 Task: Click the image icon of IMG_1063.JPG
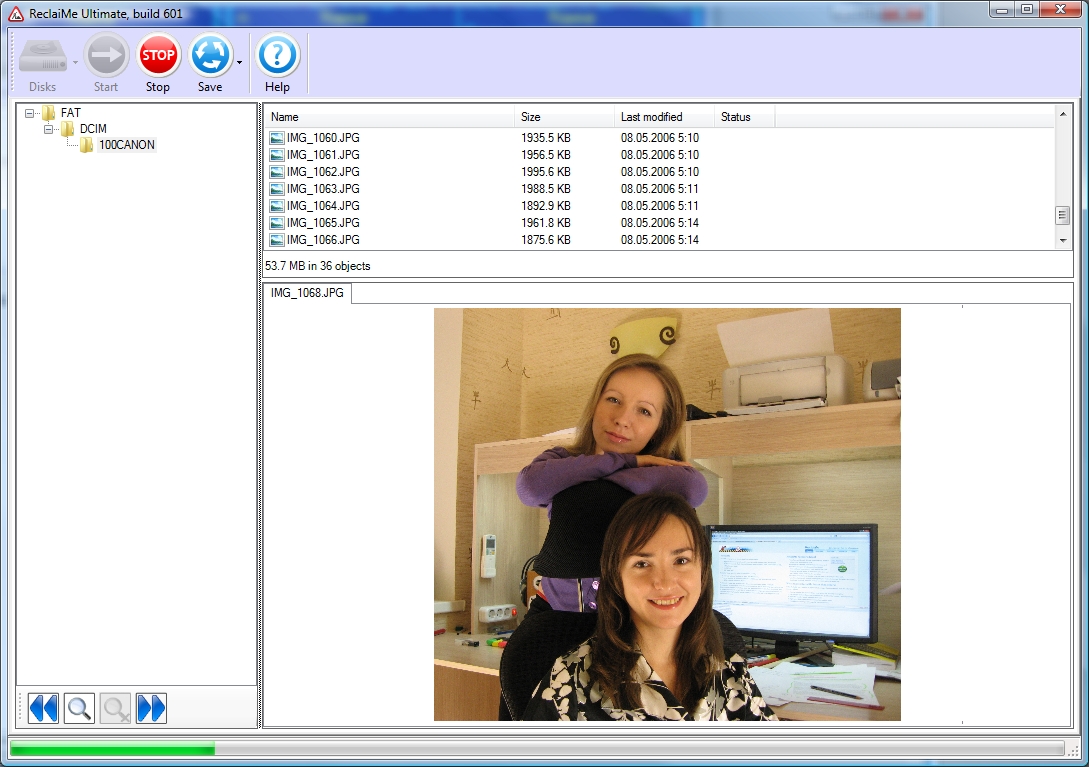(x=277, y=189)
